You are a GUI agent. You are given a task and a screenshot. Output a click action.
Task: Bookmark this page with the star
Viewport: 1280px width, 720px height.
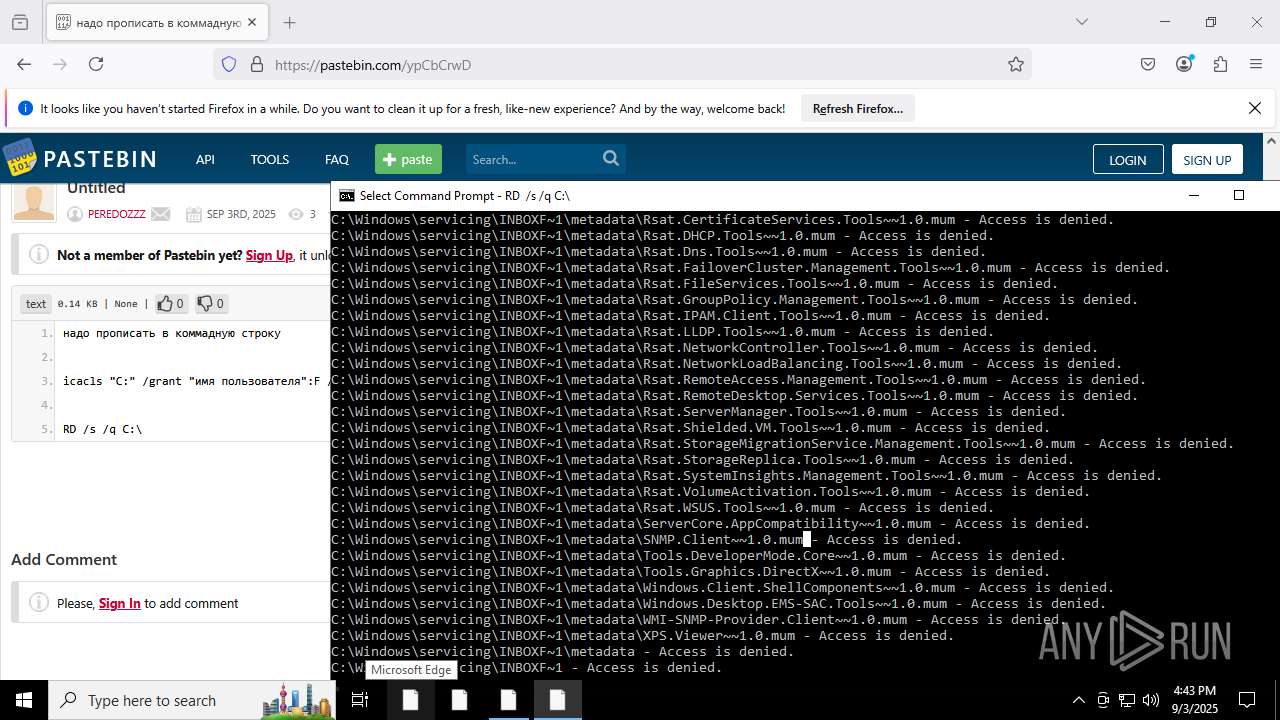tap(1016, 64)
